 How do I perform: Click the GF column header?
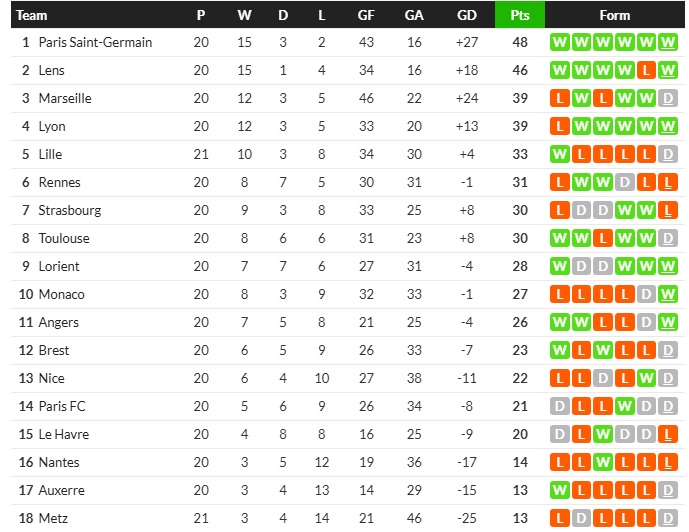pos(366,15)
